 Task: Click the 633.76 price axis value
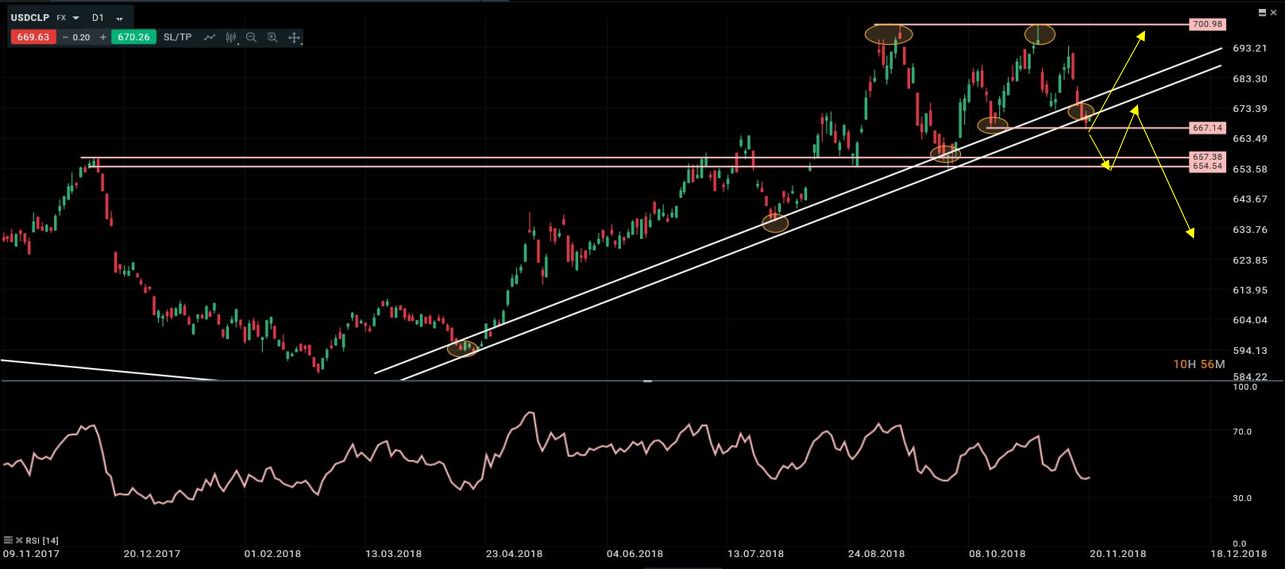point(1250,229)
